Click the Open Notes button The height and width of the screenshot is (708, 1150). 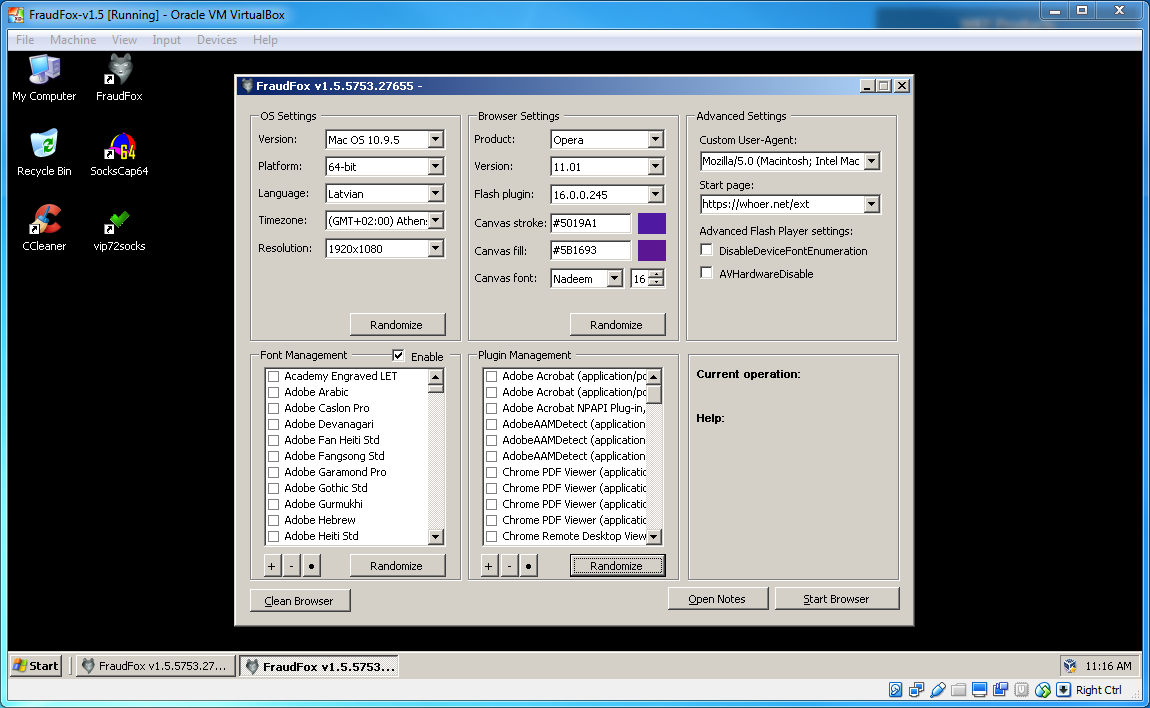[x=717, y=599]
